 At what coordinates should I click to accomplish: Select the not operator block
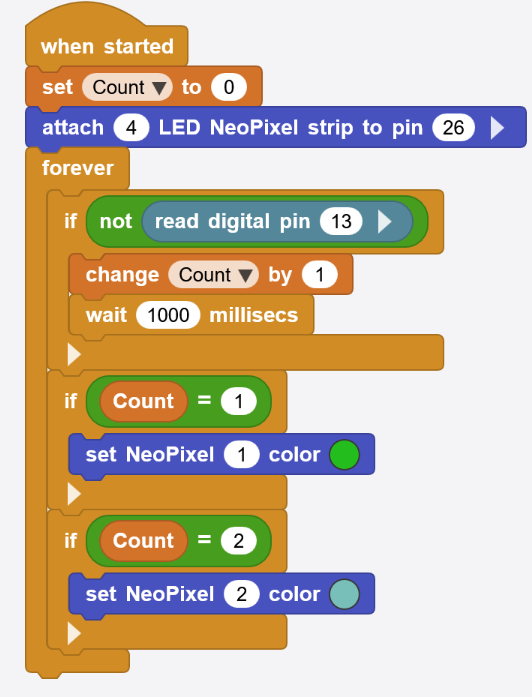(x=116, y=221)
